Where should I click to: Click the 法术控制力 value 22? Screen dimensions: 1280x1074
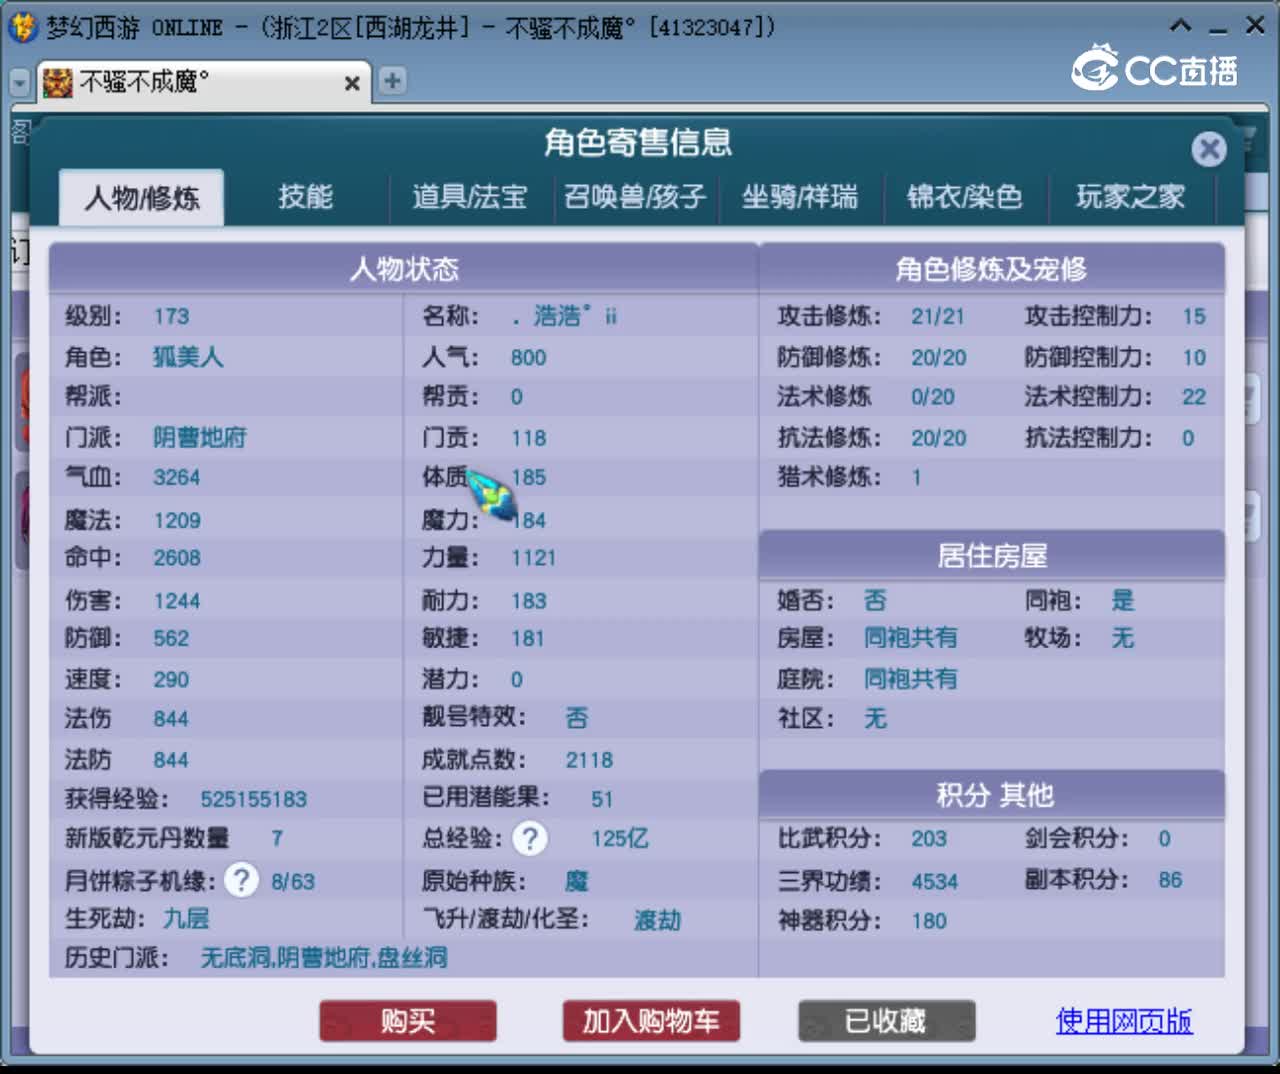pyautogui.click(x=1194, y=396)
